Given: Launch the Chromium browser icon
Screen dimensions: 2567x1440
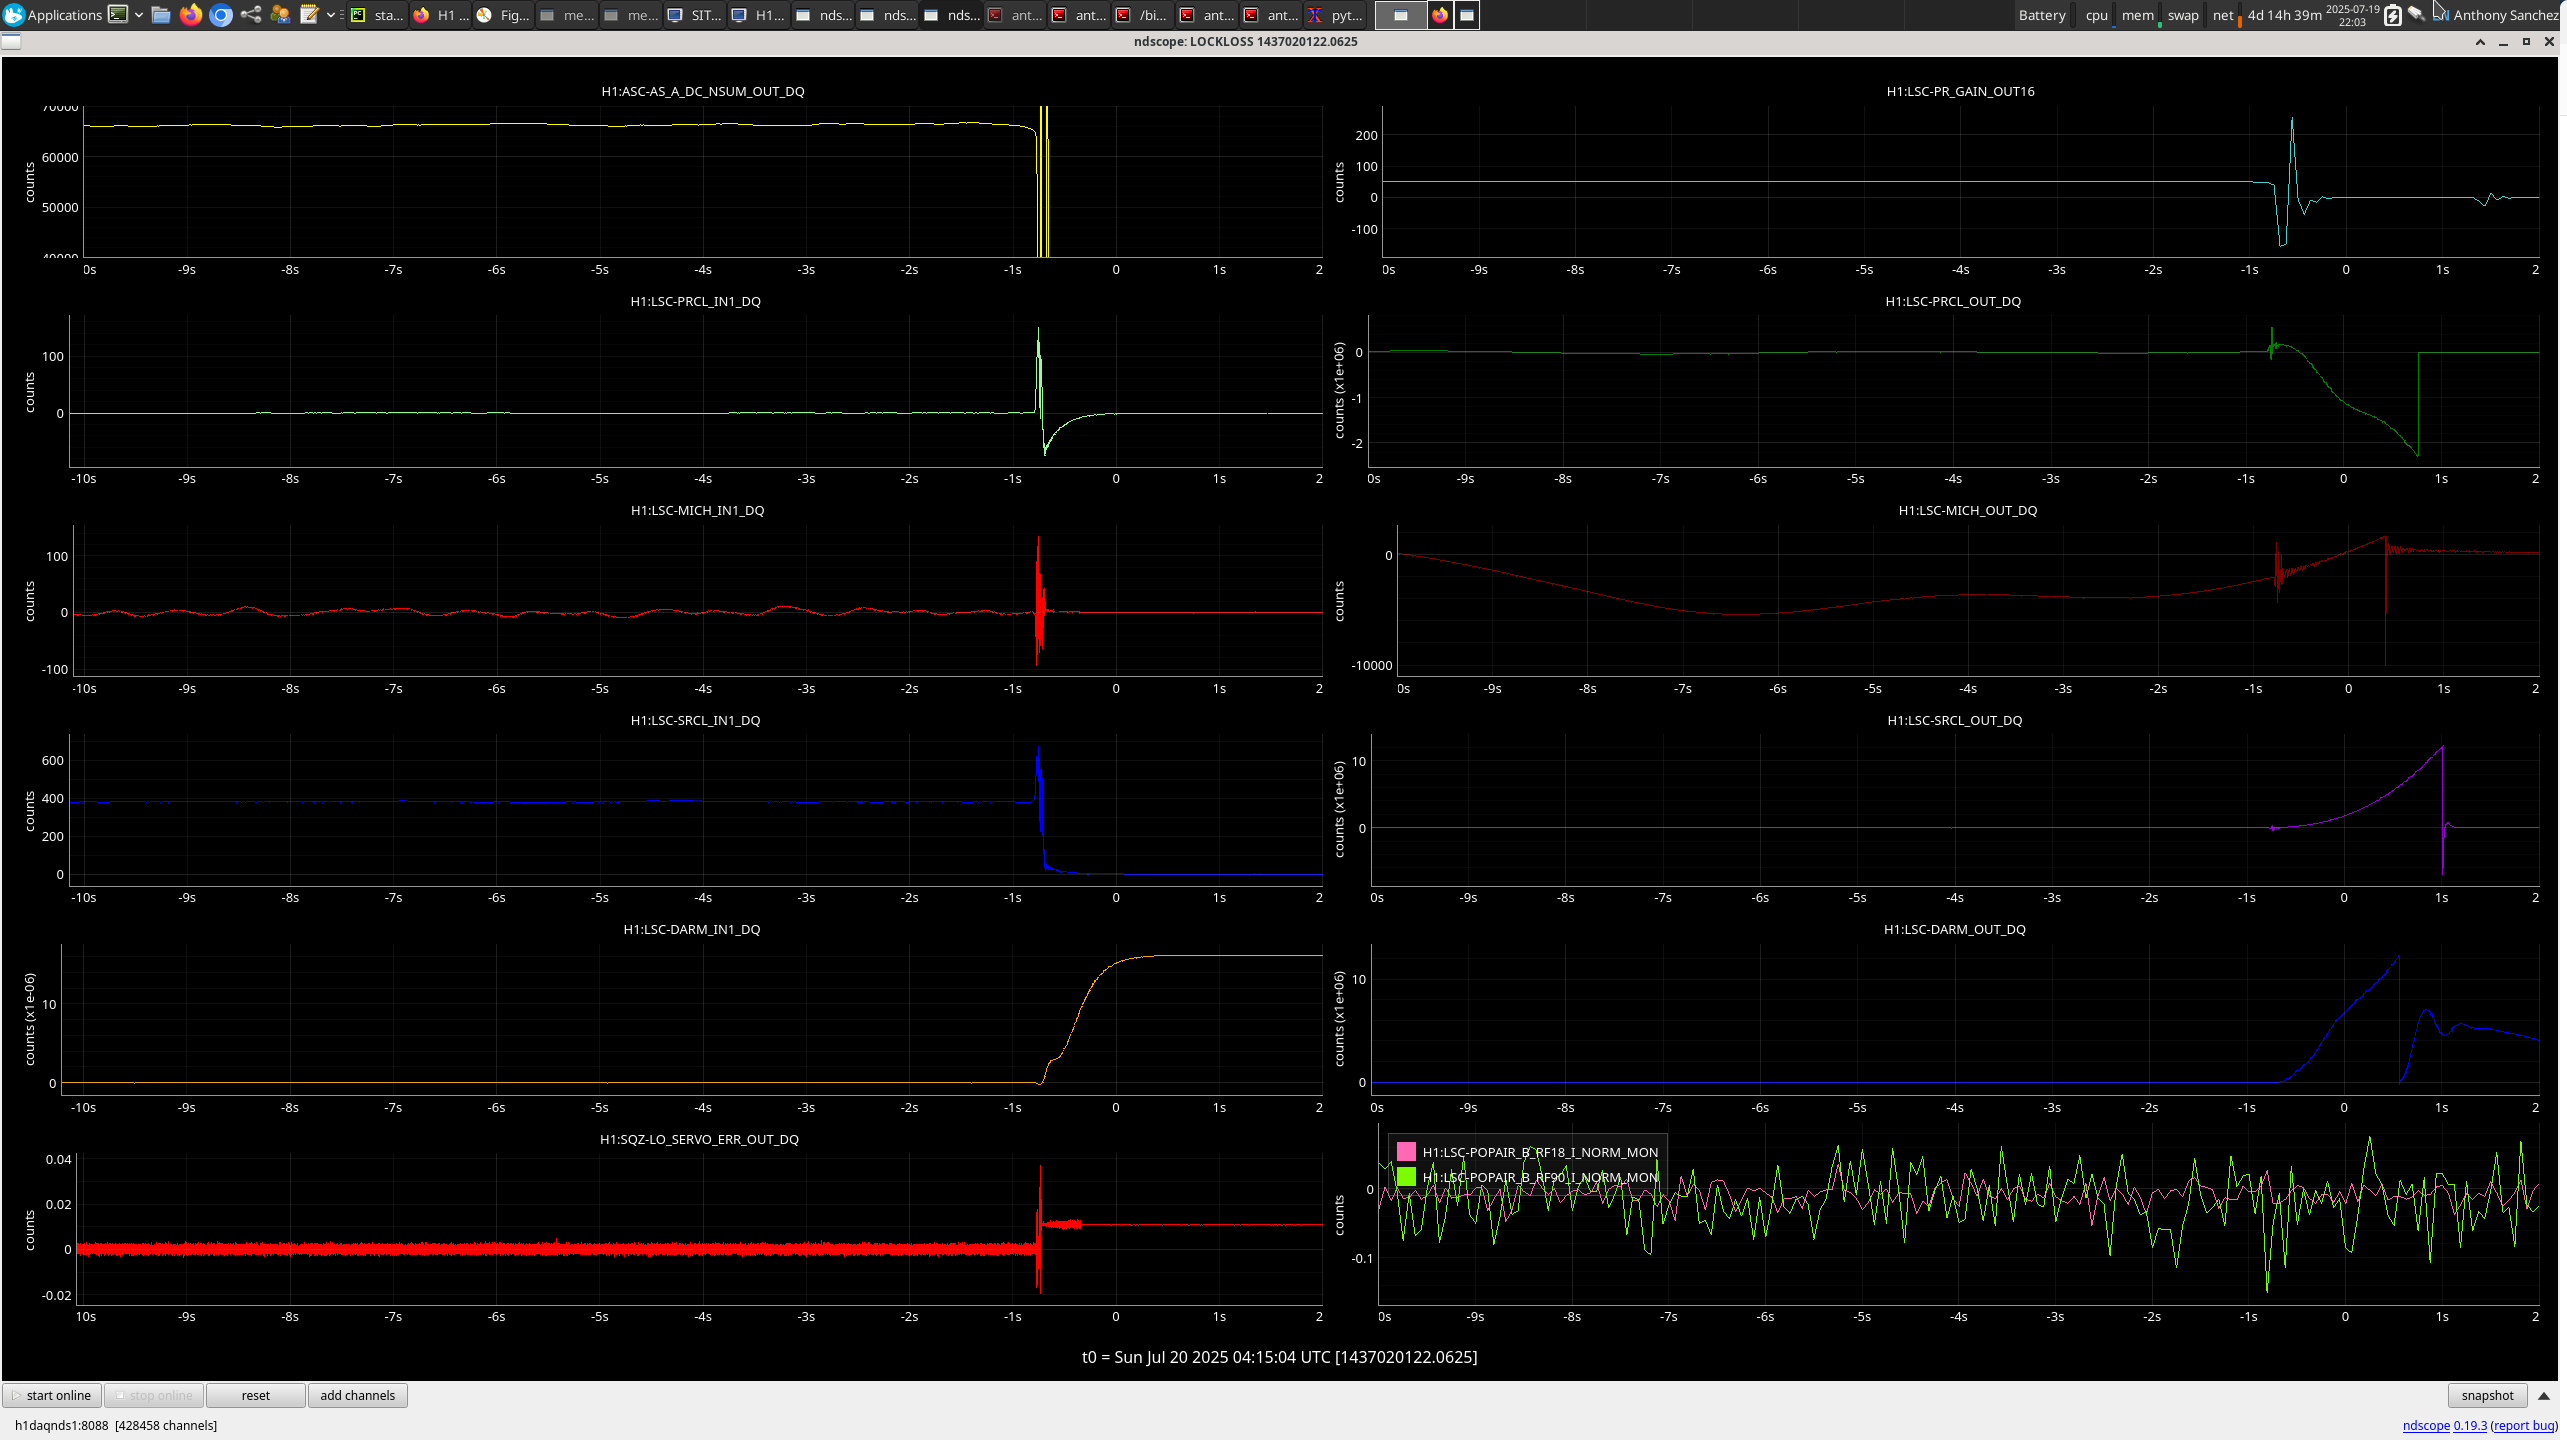Looking at the screenshot, I should [221, 15].
